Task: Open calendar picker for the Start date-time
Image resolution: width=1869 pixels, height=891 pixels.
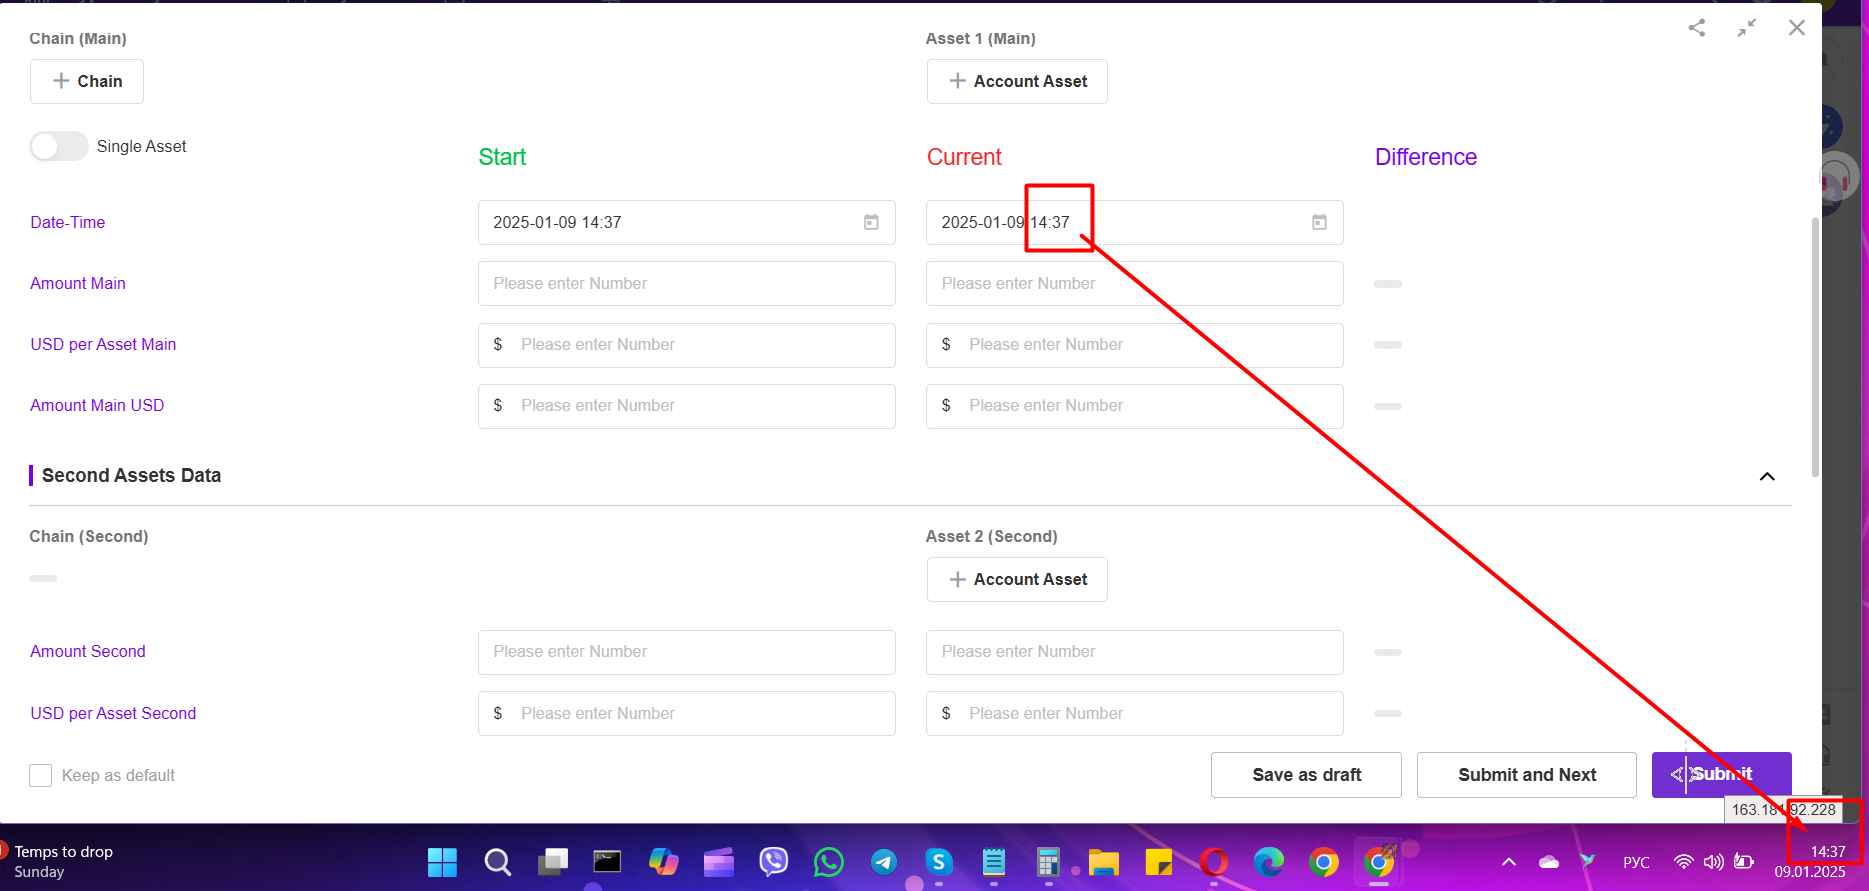Action: (x=871, y=222)
